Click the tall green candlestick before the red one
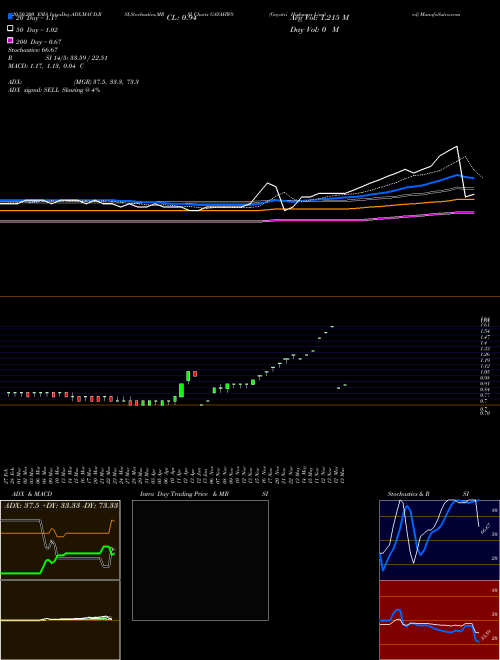The height and width of the screenshot is (660, 500). click(188, 377)
